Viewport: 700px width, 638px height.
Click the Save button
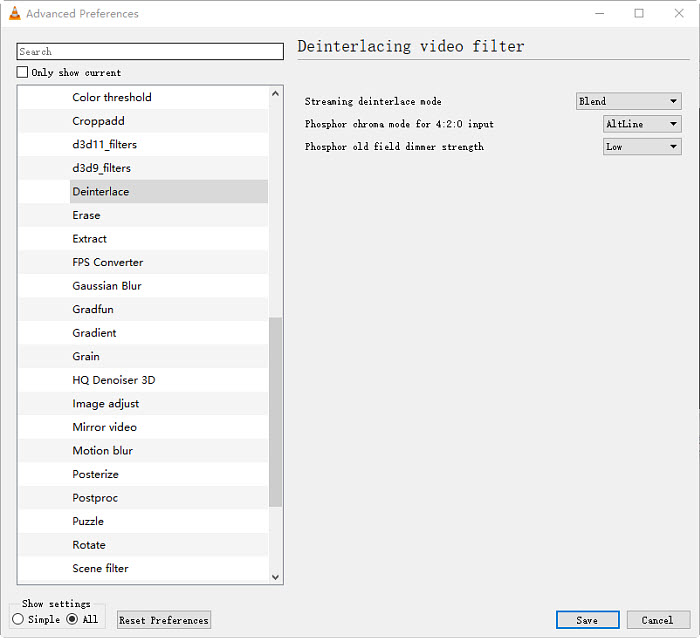click(588, 620)
